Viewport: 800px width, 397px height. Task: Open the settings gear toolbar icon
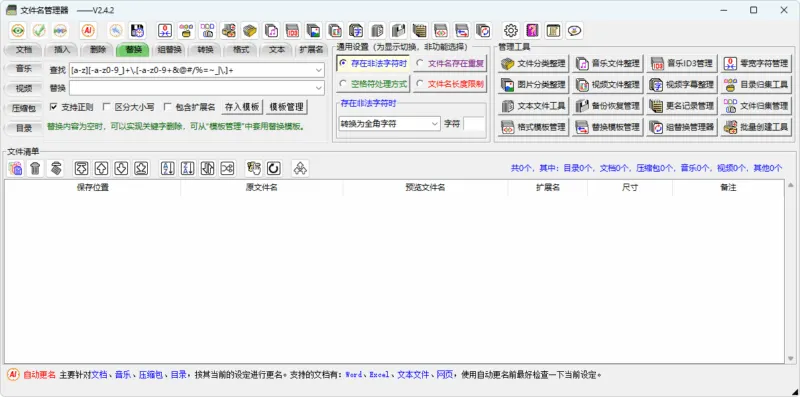(511, 31)
